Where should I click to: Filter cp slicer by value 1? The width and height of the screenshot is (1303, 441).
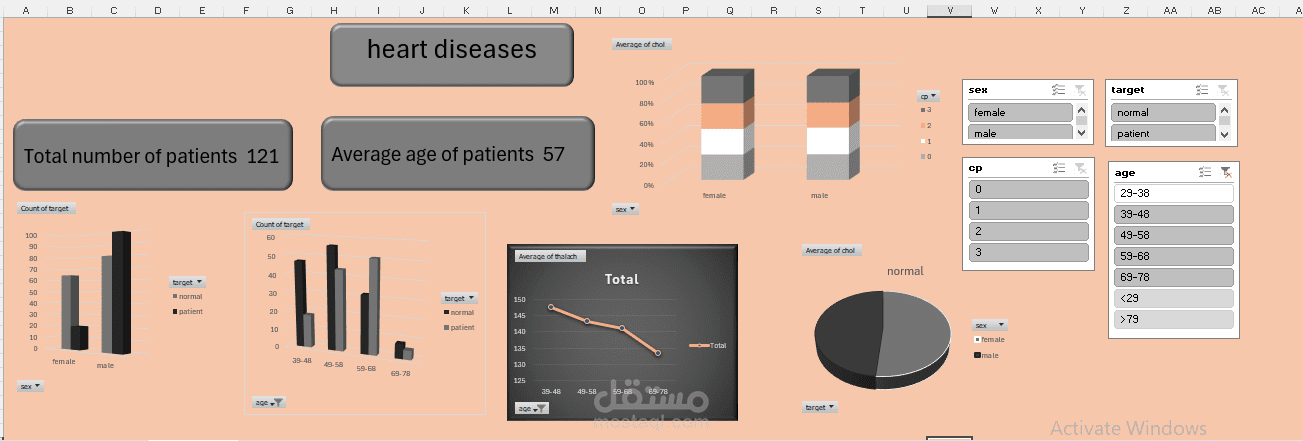click(1028, 210)
